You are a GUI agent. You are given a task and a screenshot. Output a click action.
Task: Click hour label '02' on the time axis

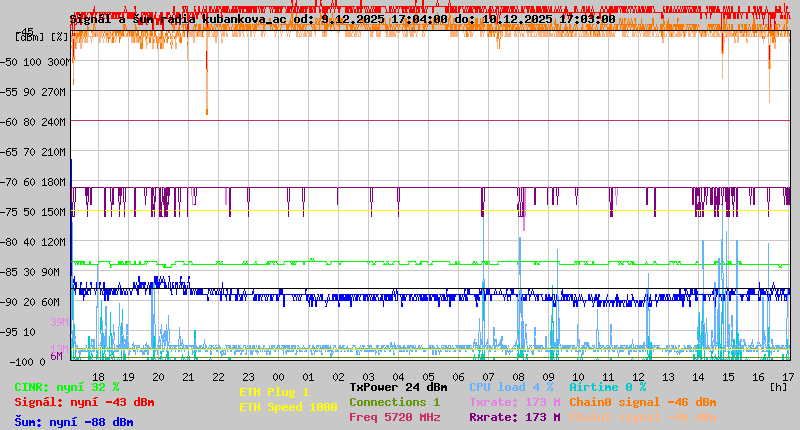click(338, 377)
